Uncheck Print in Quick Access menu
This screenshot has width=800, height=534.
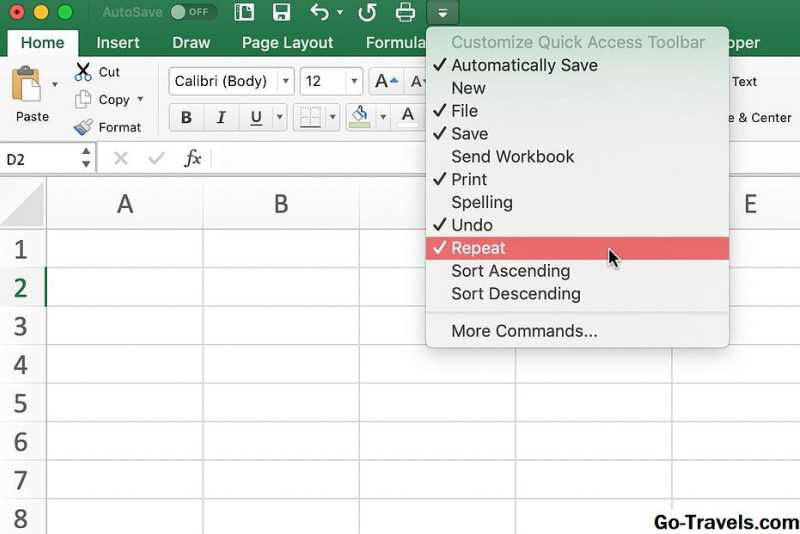click(577, 180)
